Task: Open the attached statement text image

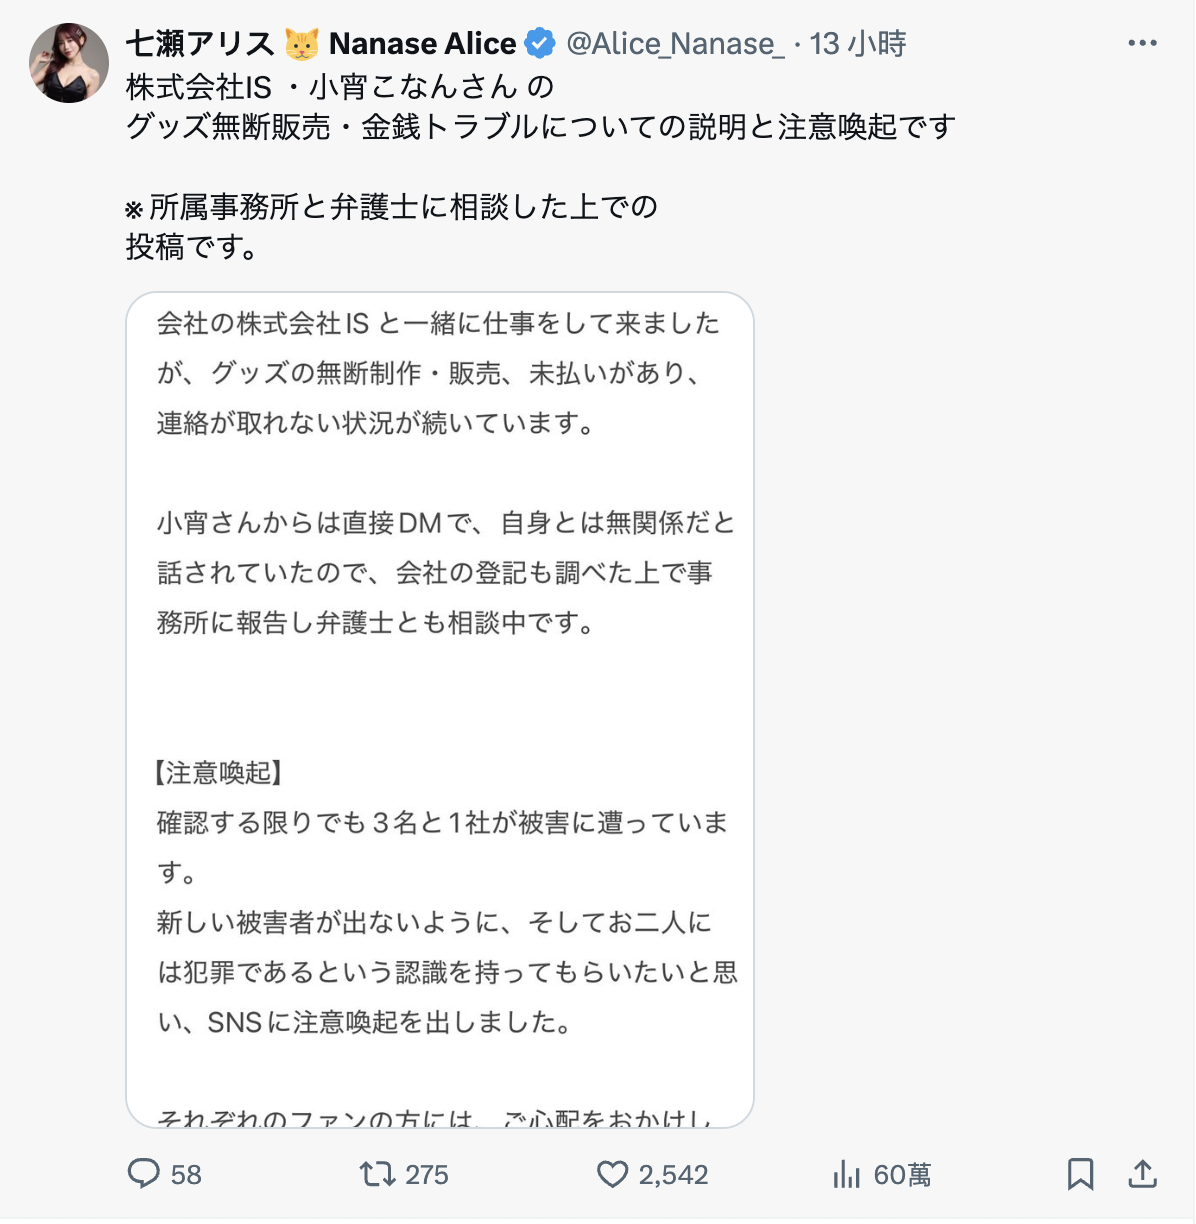Action: click(440, 710)
